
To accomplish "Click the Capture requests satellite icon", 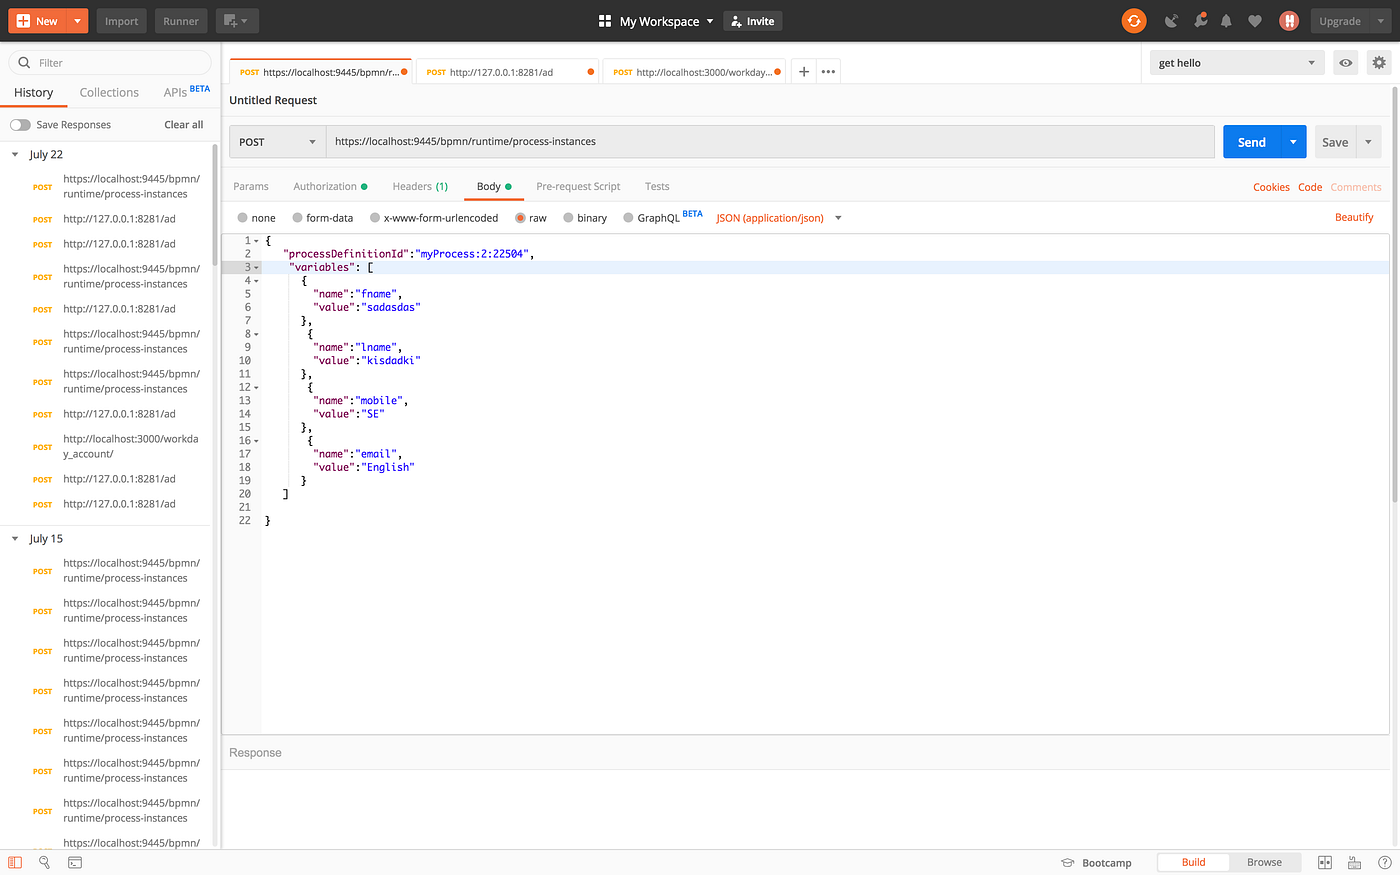I will (x=1171, y=20).
